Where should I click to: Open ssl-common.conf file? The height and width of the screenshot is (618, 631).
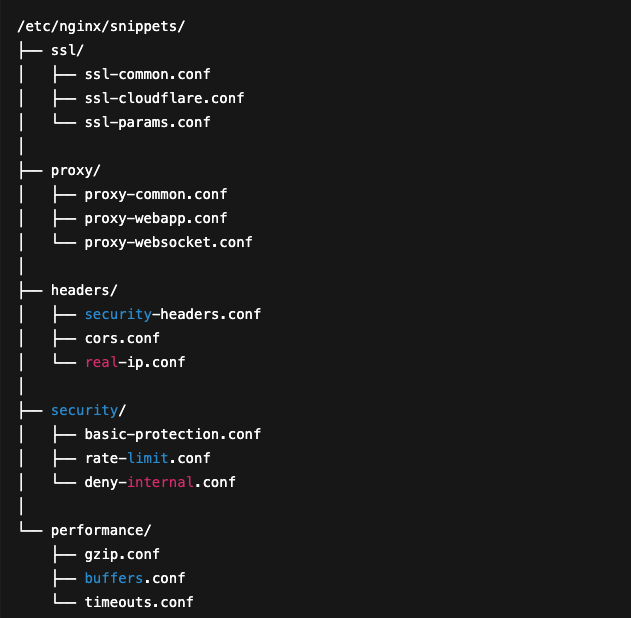click(147, 74)
